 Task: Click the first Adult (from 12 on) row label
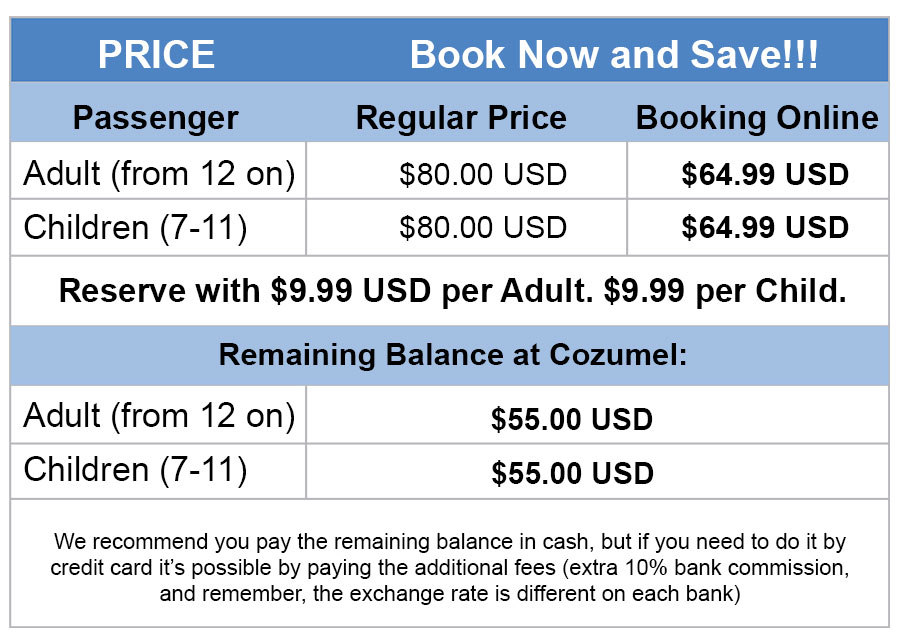click(x=159, y=174)
